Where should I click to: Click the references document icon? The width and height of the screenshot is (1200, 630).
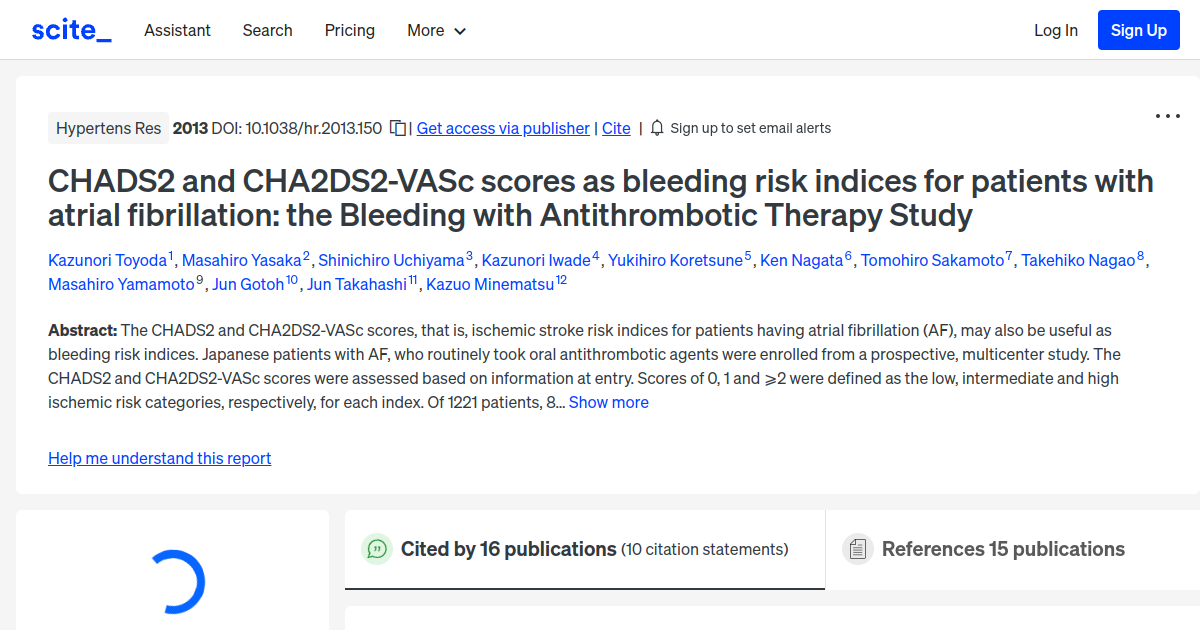coord(857,548)
